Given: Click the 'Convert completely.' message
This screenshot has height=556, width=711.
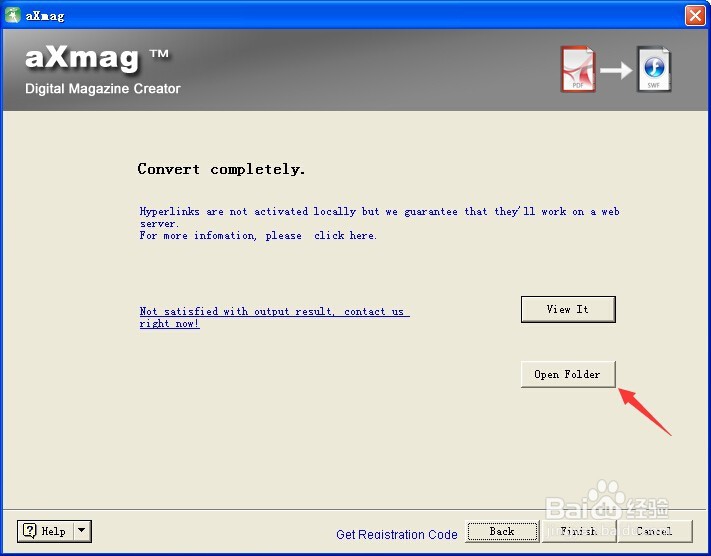Looking at the screenshot, I should point(221,169).
